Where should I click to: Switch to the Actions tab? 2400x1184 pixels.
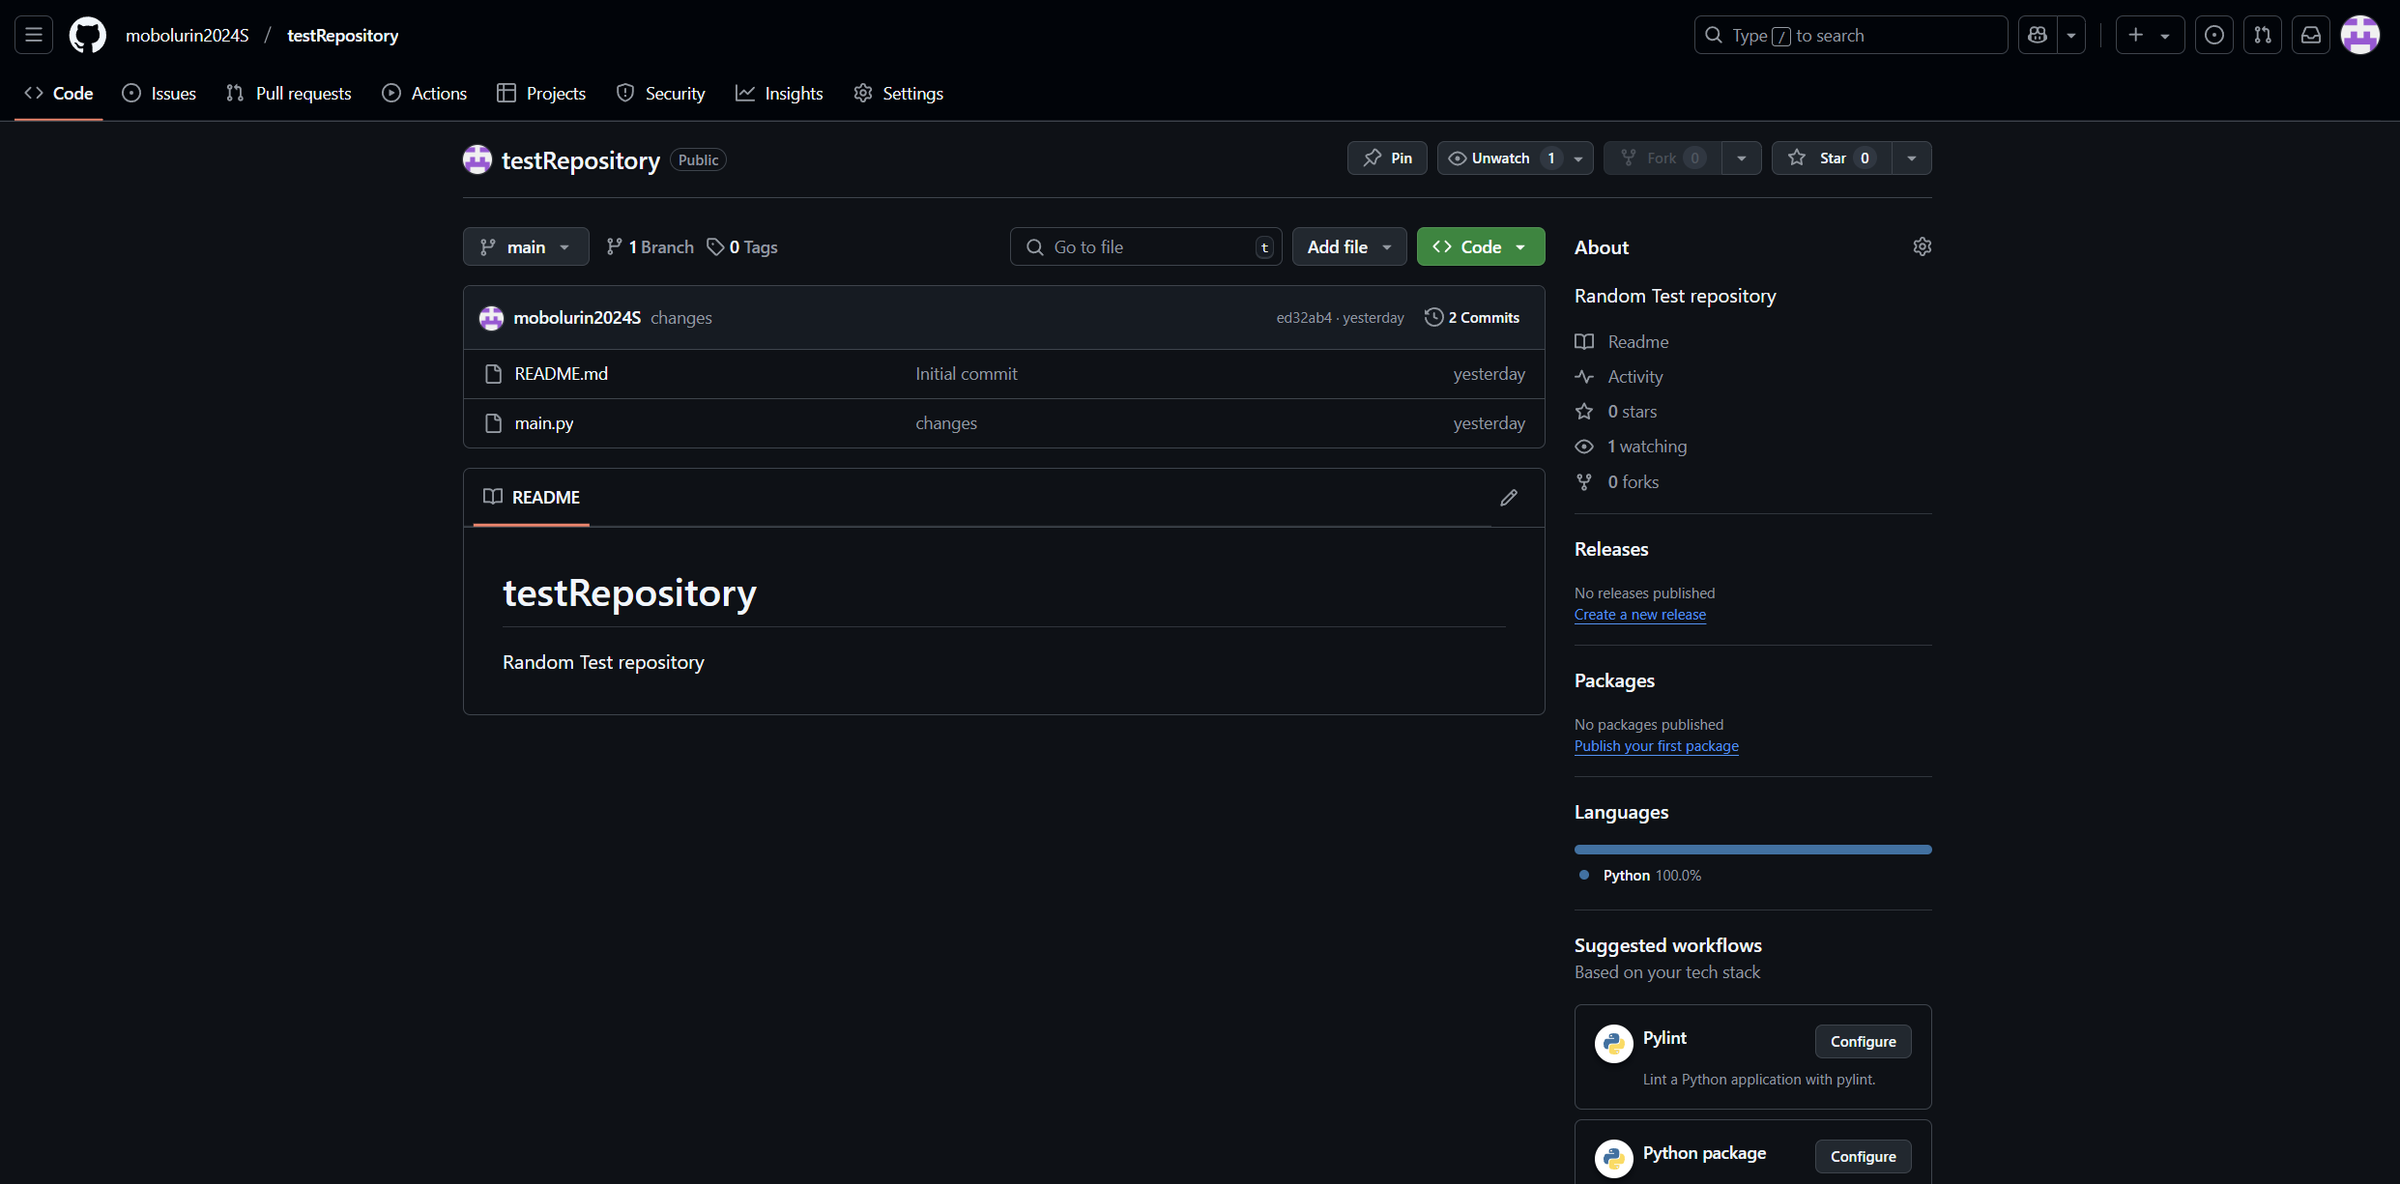pos(424,93)
